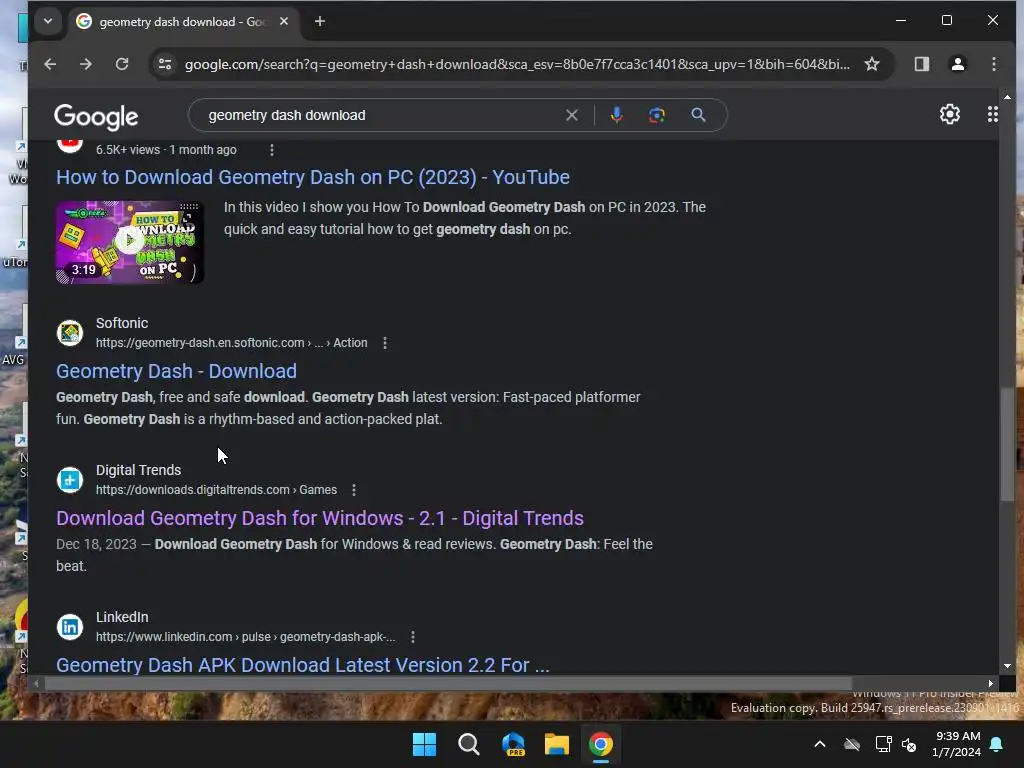Open Chrome profile menu
The width and height of the screenshot is (1024, 768).
[957, 64]
